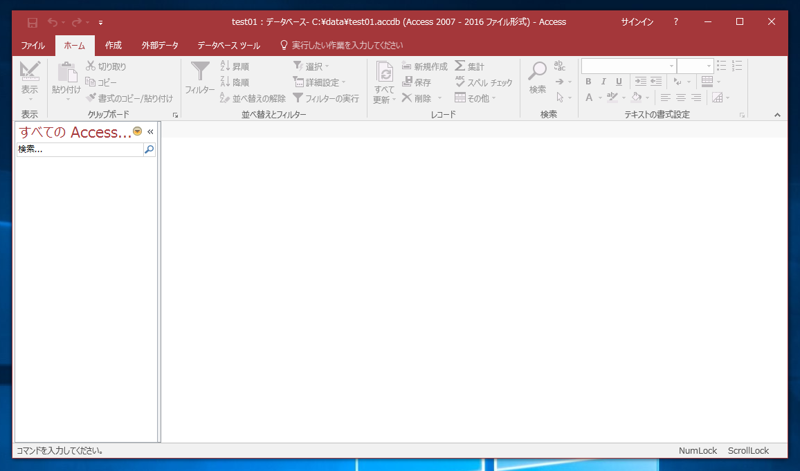Align text left

pyautogui.click(x=665, y=97)
